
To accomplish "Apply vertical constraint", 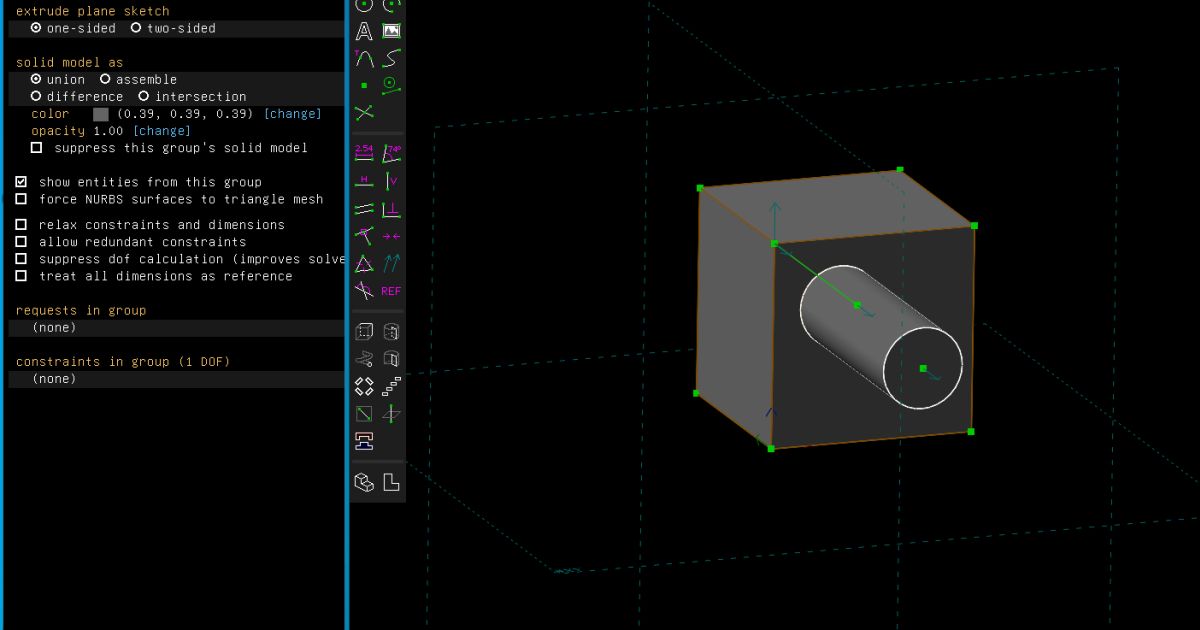I will pos(391,181).
